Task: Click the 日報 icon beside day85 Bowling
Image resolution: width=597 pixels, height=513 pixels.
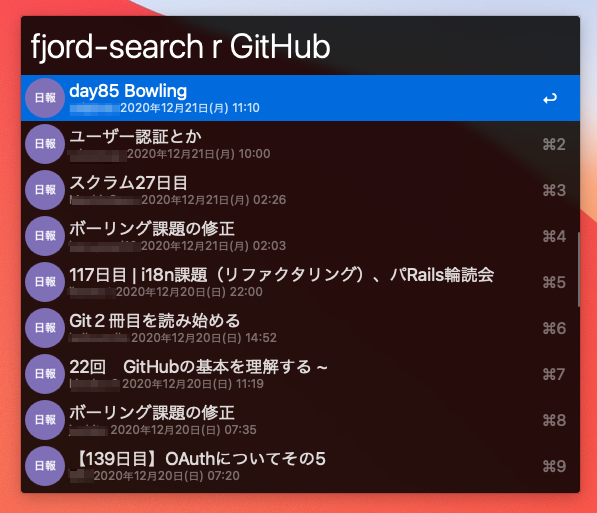Action: (45, 98)
